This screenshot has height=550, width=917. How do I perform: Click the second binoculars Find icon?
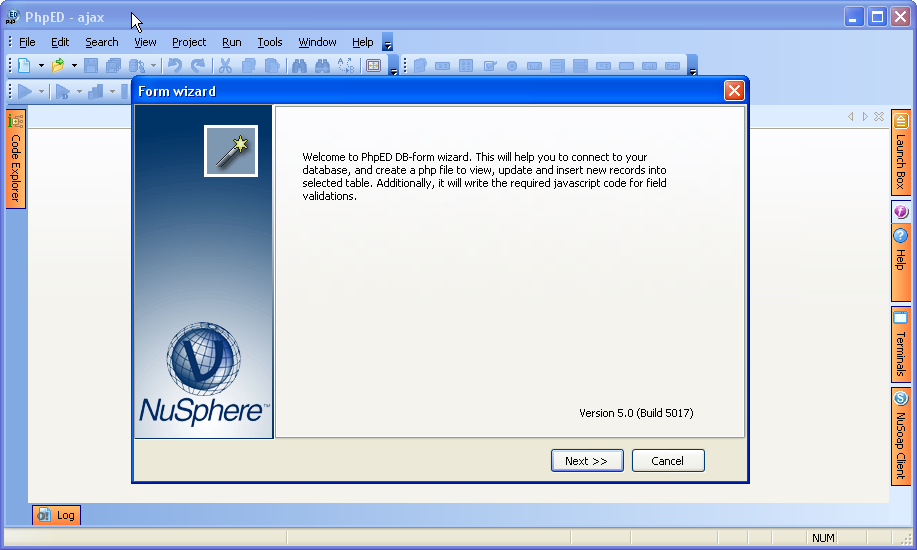click(x=322, y=66)
